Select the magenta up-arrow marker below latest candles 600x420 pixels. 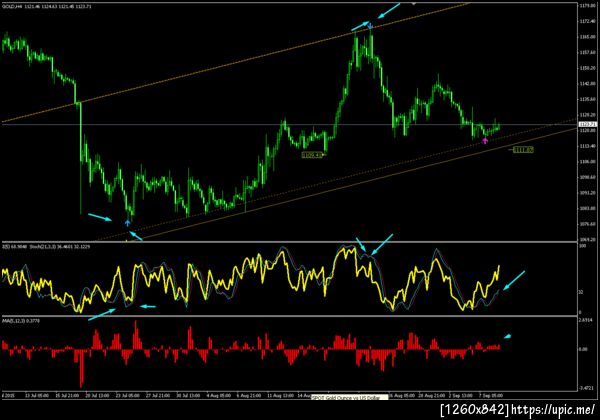[x=485, y=141]
